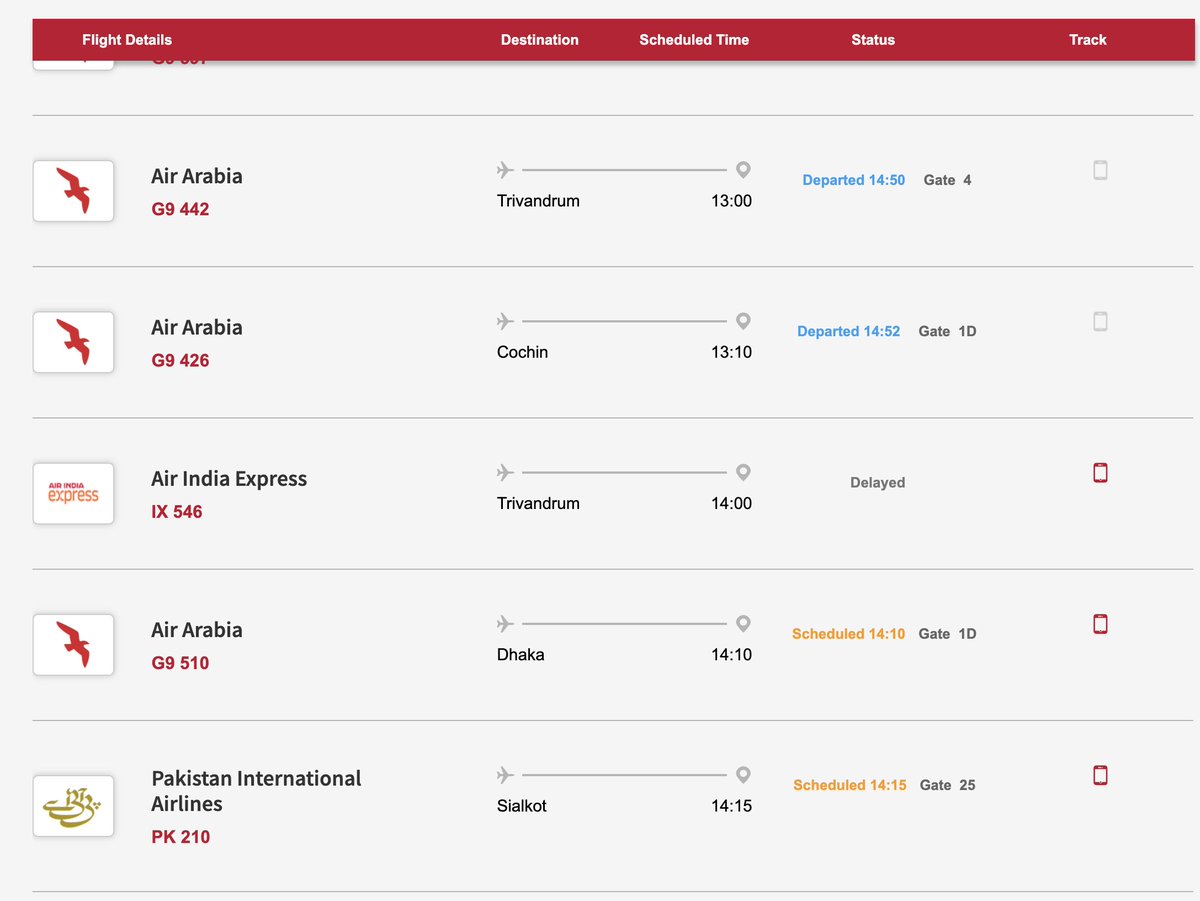This screenshot has width=1200, height=901.
Task: Select flight number IX 546
Action: point(177,512)
